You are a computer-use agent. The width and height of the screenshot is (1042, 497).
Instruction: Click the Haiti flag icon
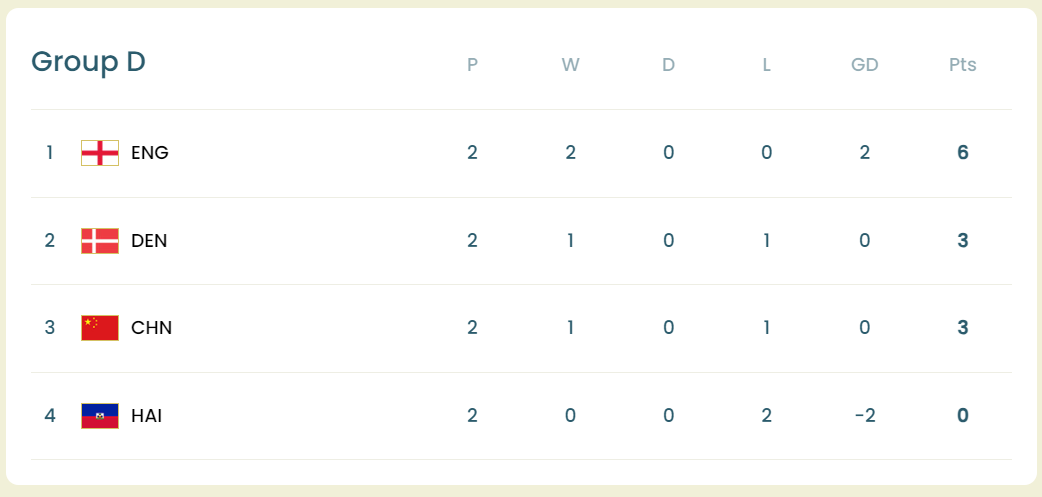click(x=100, y=416)
